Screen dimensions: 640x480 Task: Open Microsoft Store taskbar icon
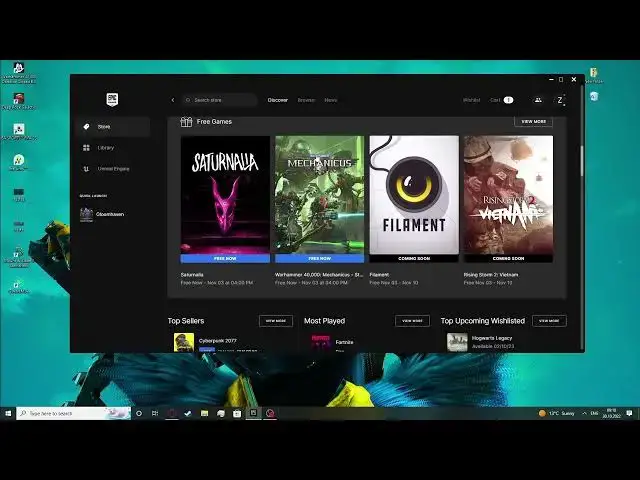pyautogui.click(x=237, y=413)
